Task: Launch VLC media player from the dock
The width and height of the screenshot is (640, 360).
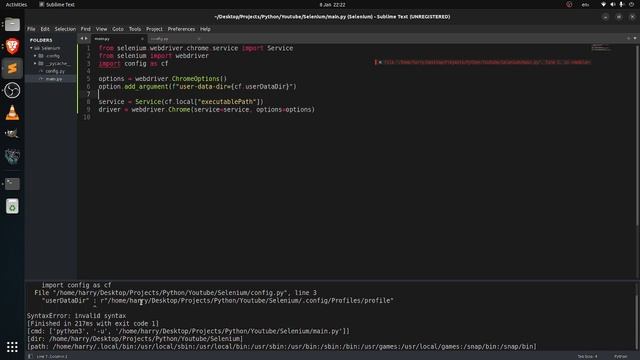Action: pos(12,112)
